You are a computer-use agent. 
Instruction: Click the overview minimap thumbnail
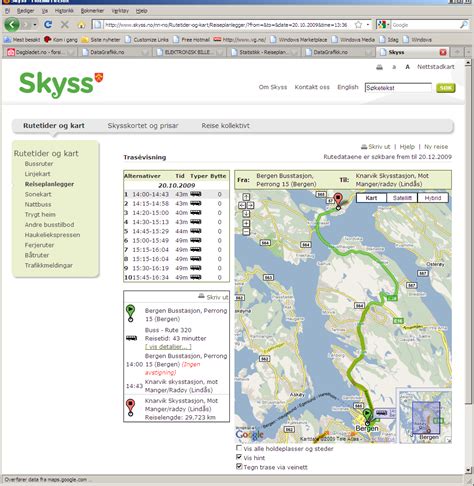[424, 416]
